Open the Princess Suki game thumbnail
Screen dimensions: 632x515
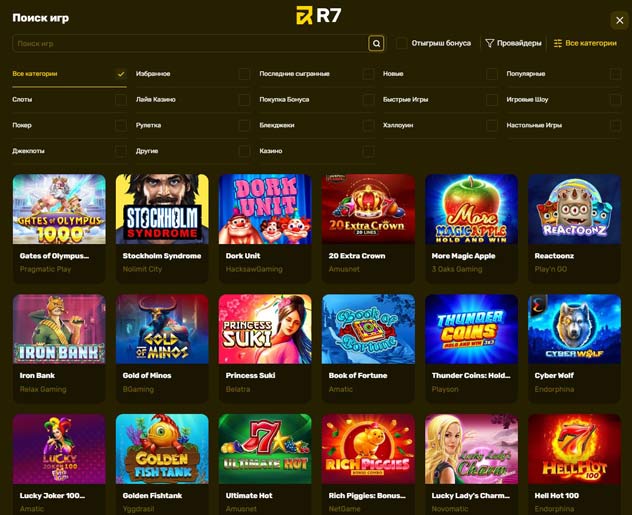coord(265,329)
